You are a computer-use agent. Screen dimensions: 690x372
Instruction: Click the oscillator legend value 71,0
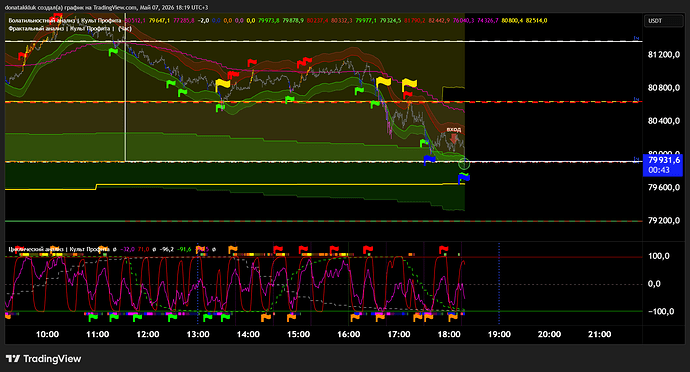(143, 249)
